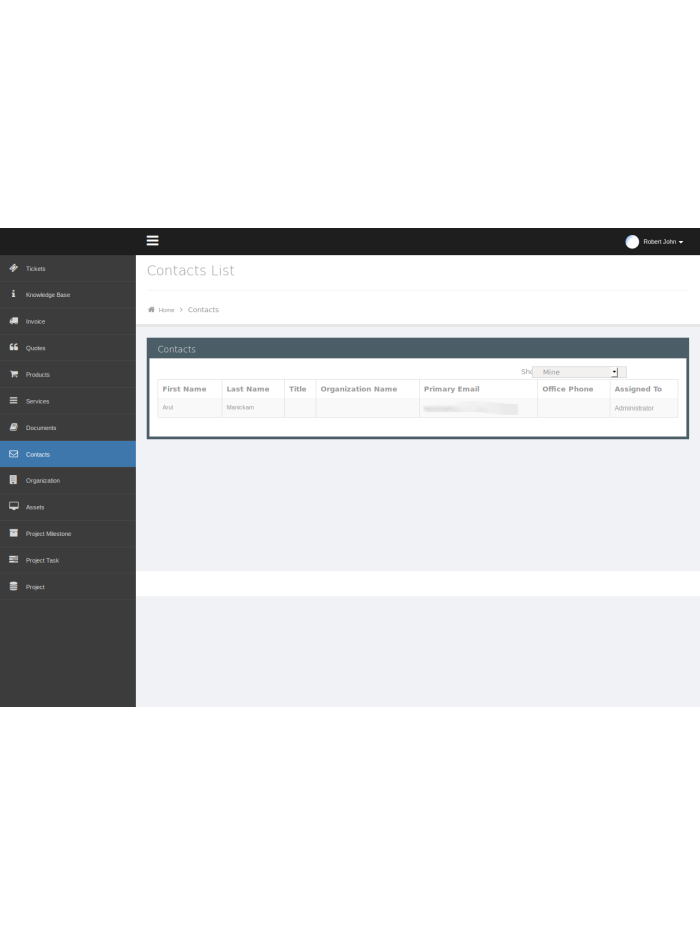Open Project Milestone menu item
Viewport: 700px width, 934px height.
pos(48,534)
